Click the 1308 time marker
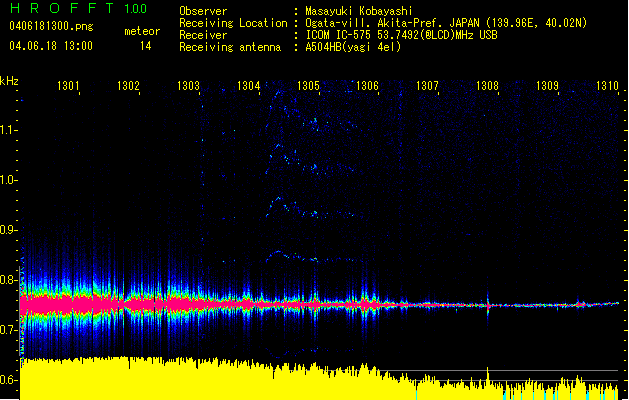Image resolution: width=629 pixels, height=400 pixels. tap(487, 85)
